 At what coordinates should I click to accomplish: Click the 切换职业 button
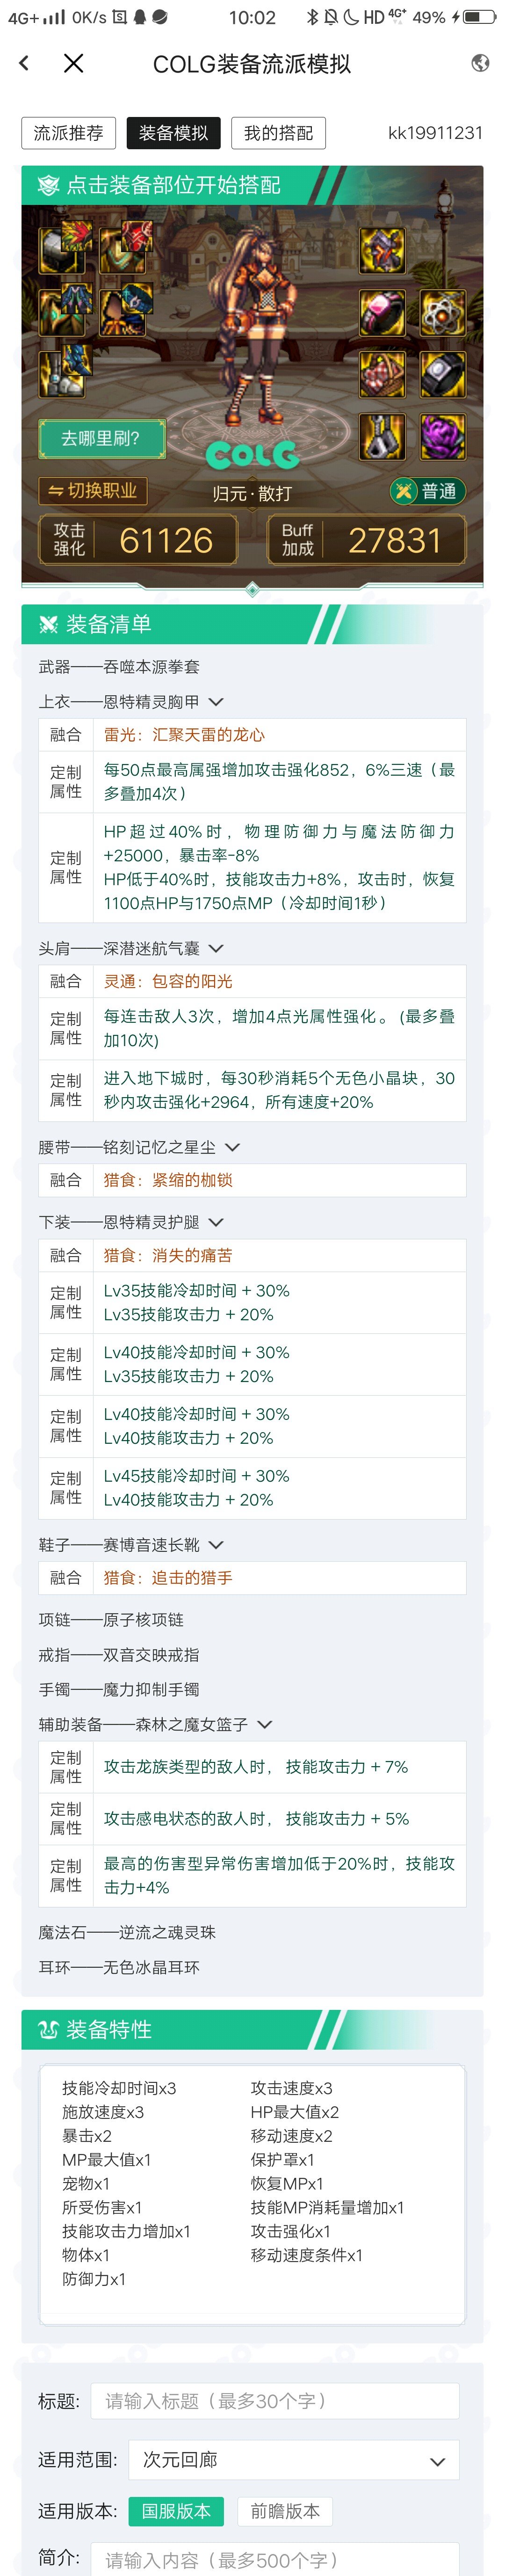coord(92,491)
